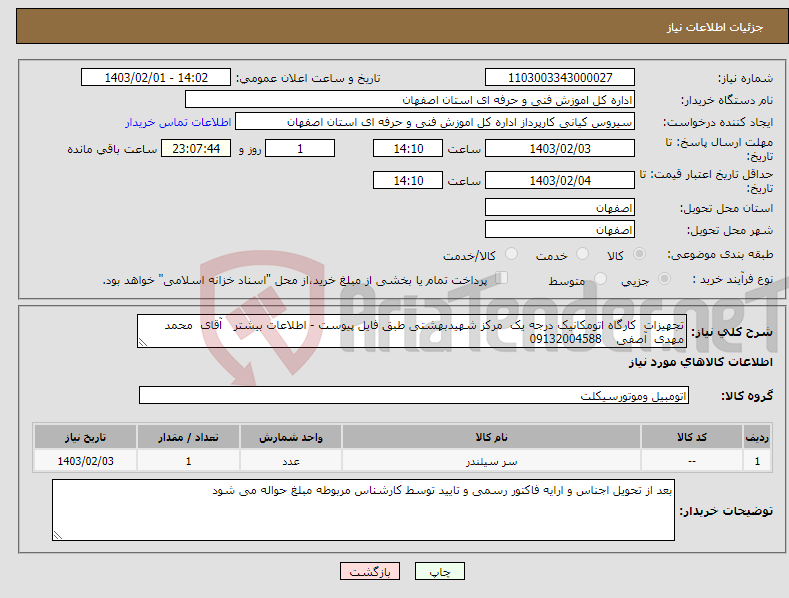Click the resize handle of the توضیحات خریدار box
789x598 pixels.
pos(58,535)
